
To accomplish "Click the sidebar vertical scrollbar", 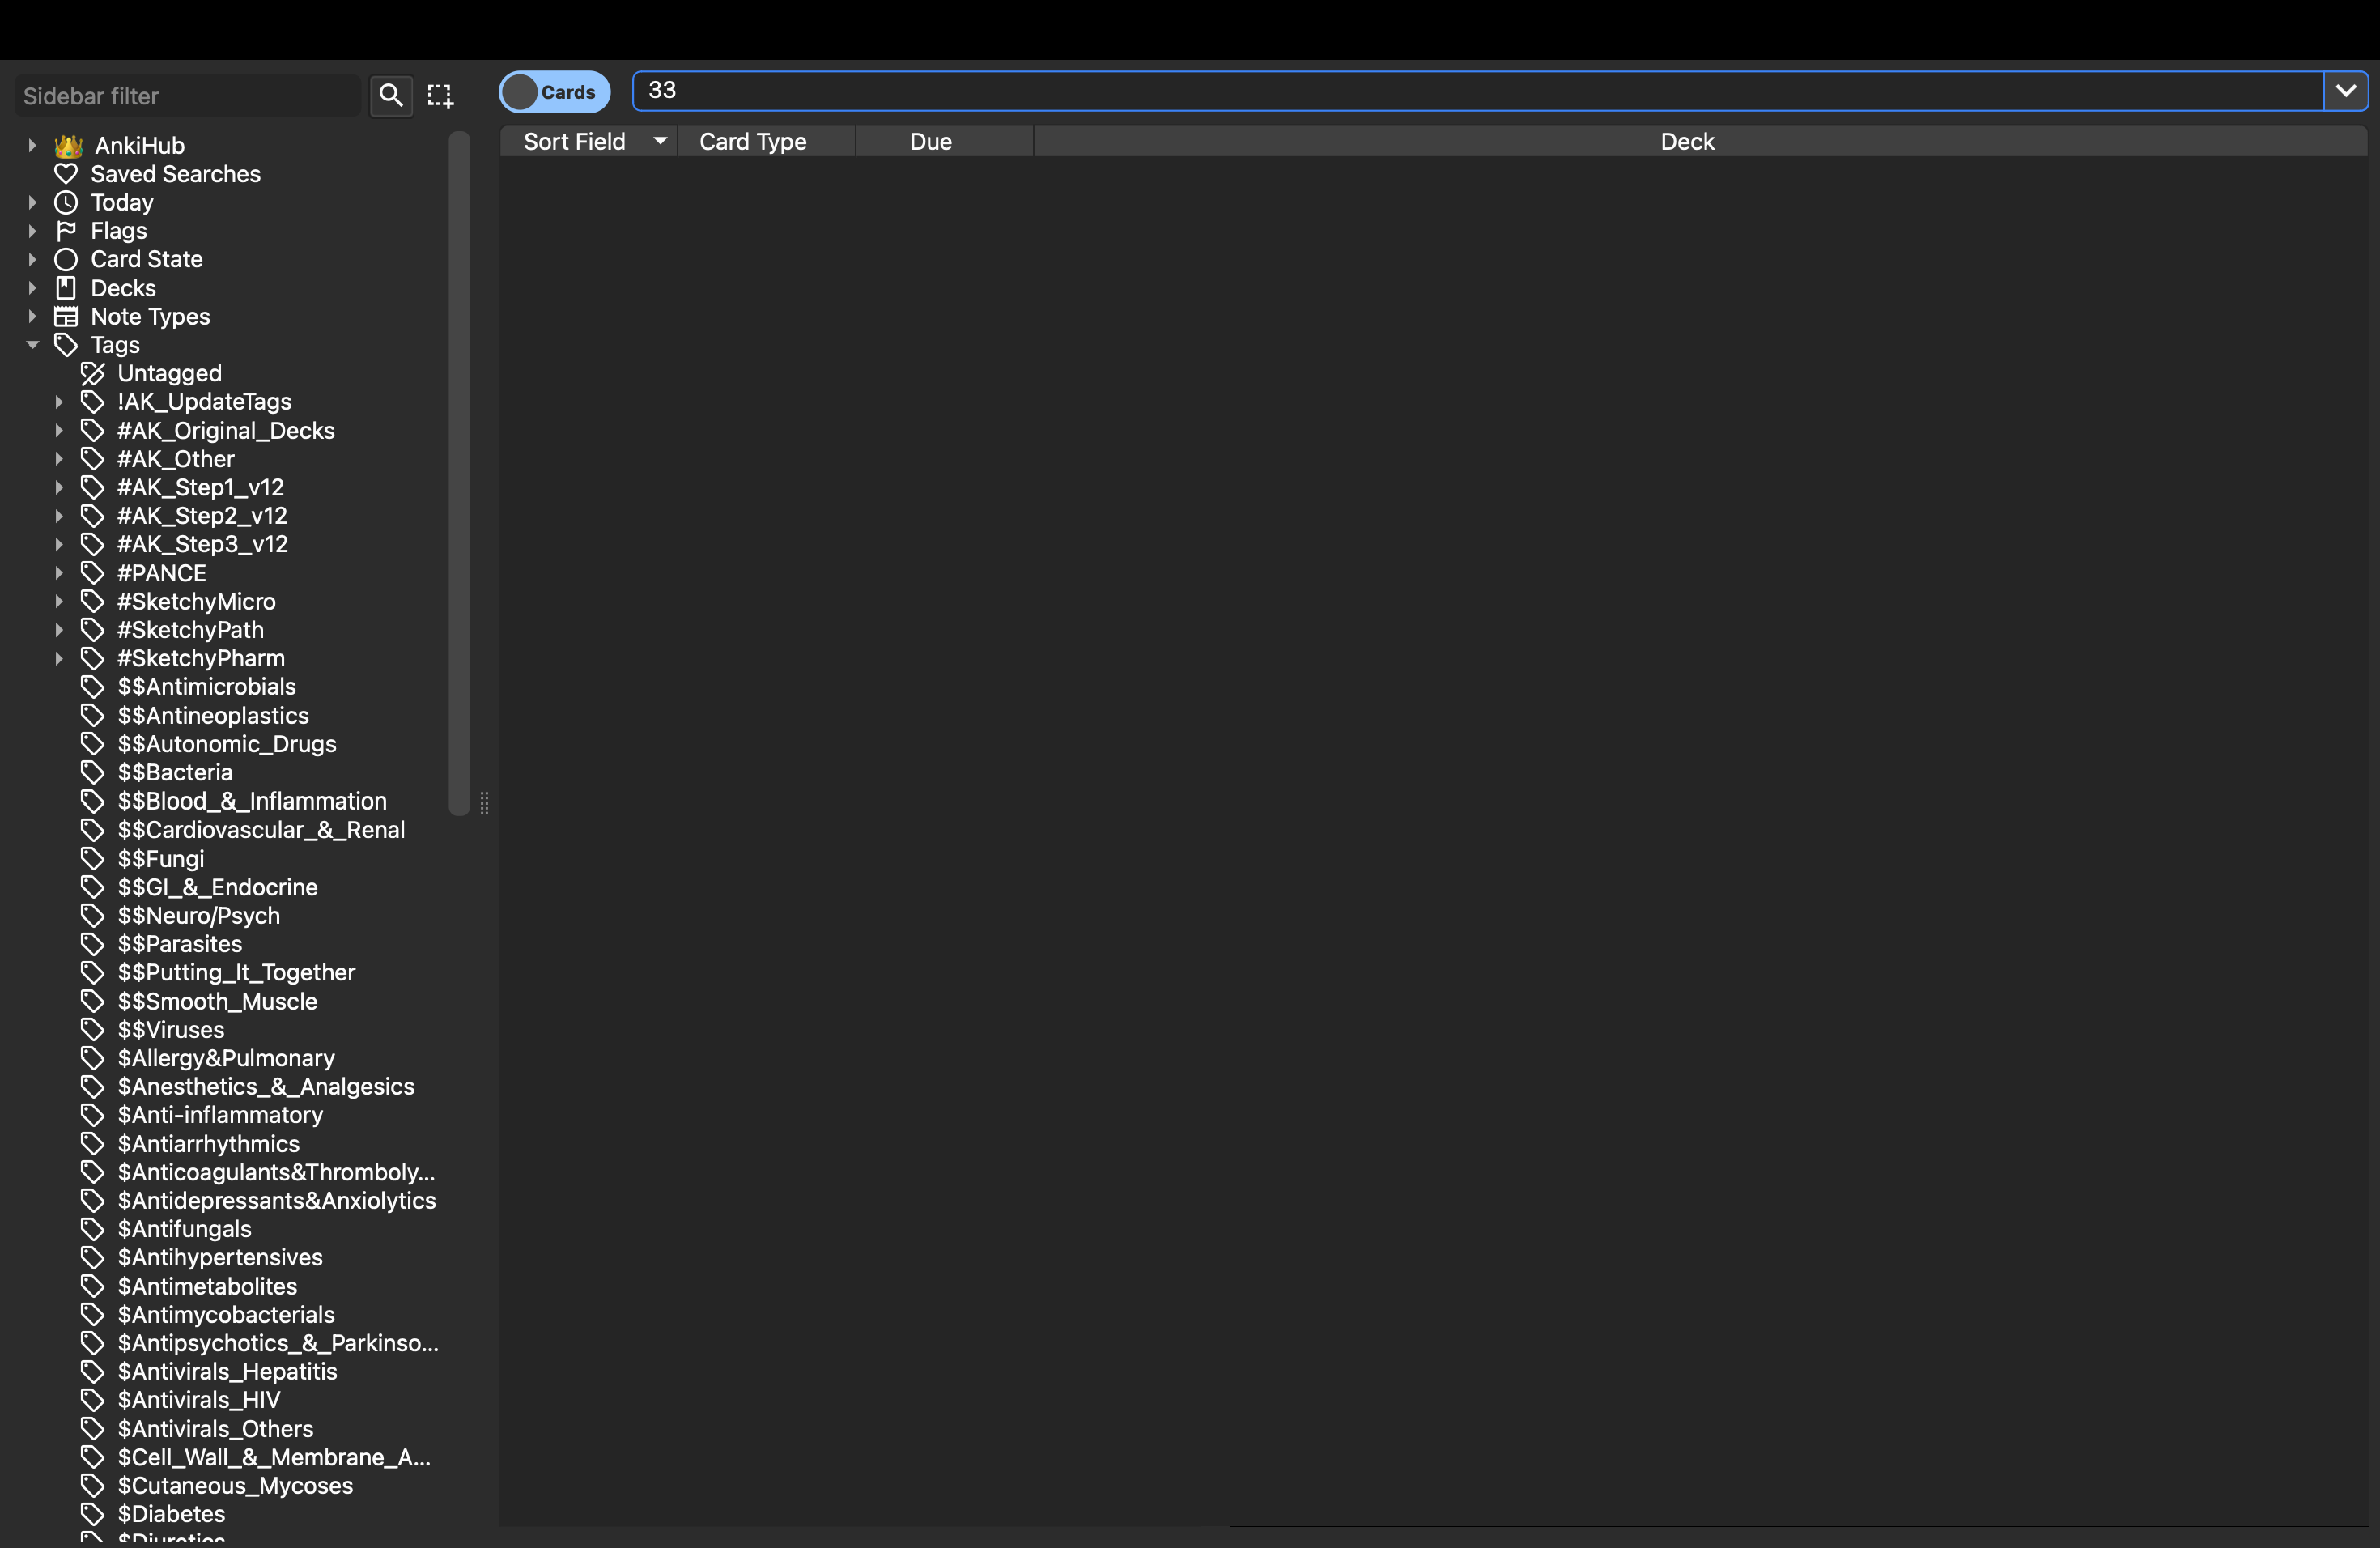I will pyautogui.click(x=459, y=470).
